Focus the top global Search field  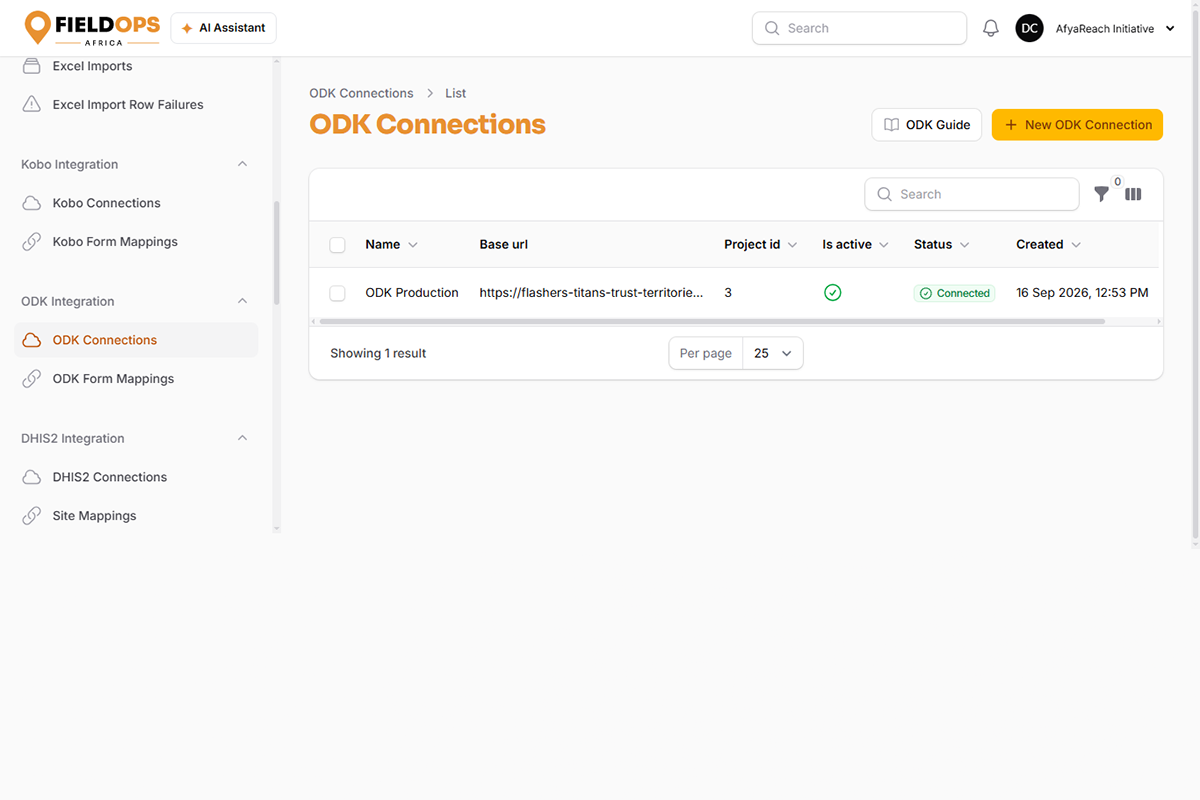coord(859,29)
